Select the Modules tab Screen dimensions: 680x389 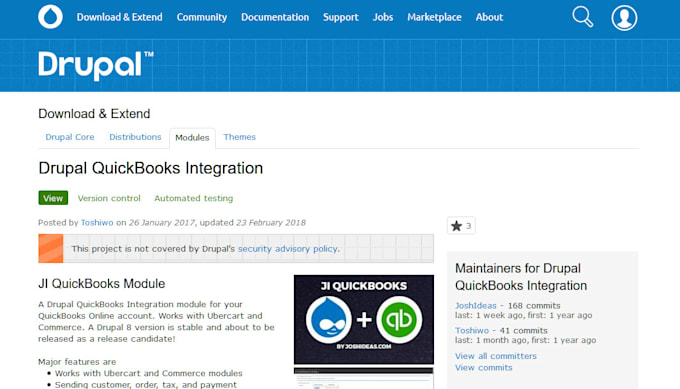tap(192, 138)
